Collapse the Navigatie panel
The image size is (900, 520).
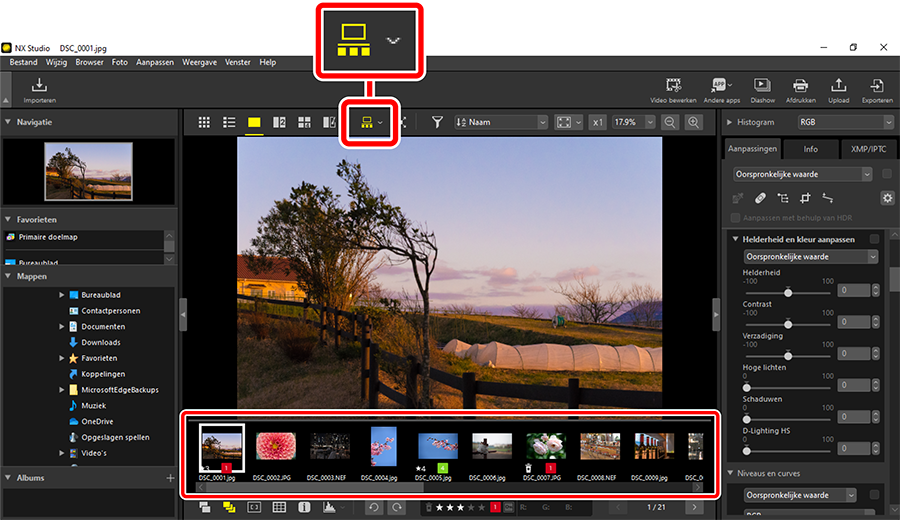(x=8, y=122)
